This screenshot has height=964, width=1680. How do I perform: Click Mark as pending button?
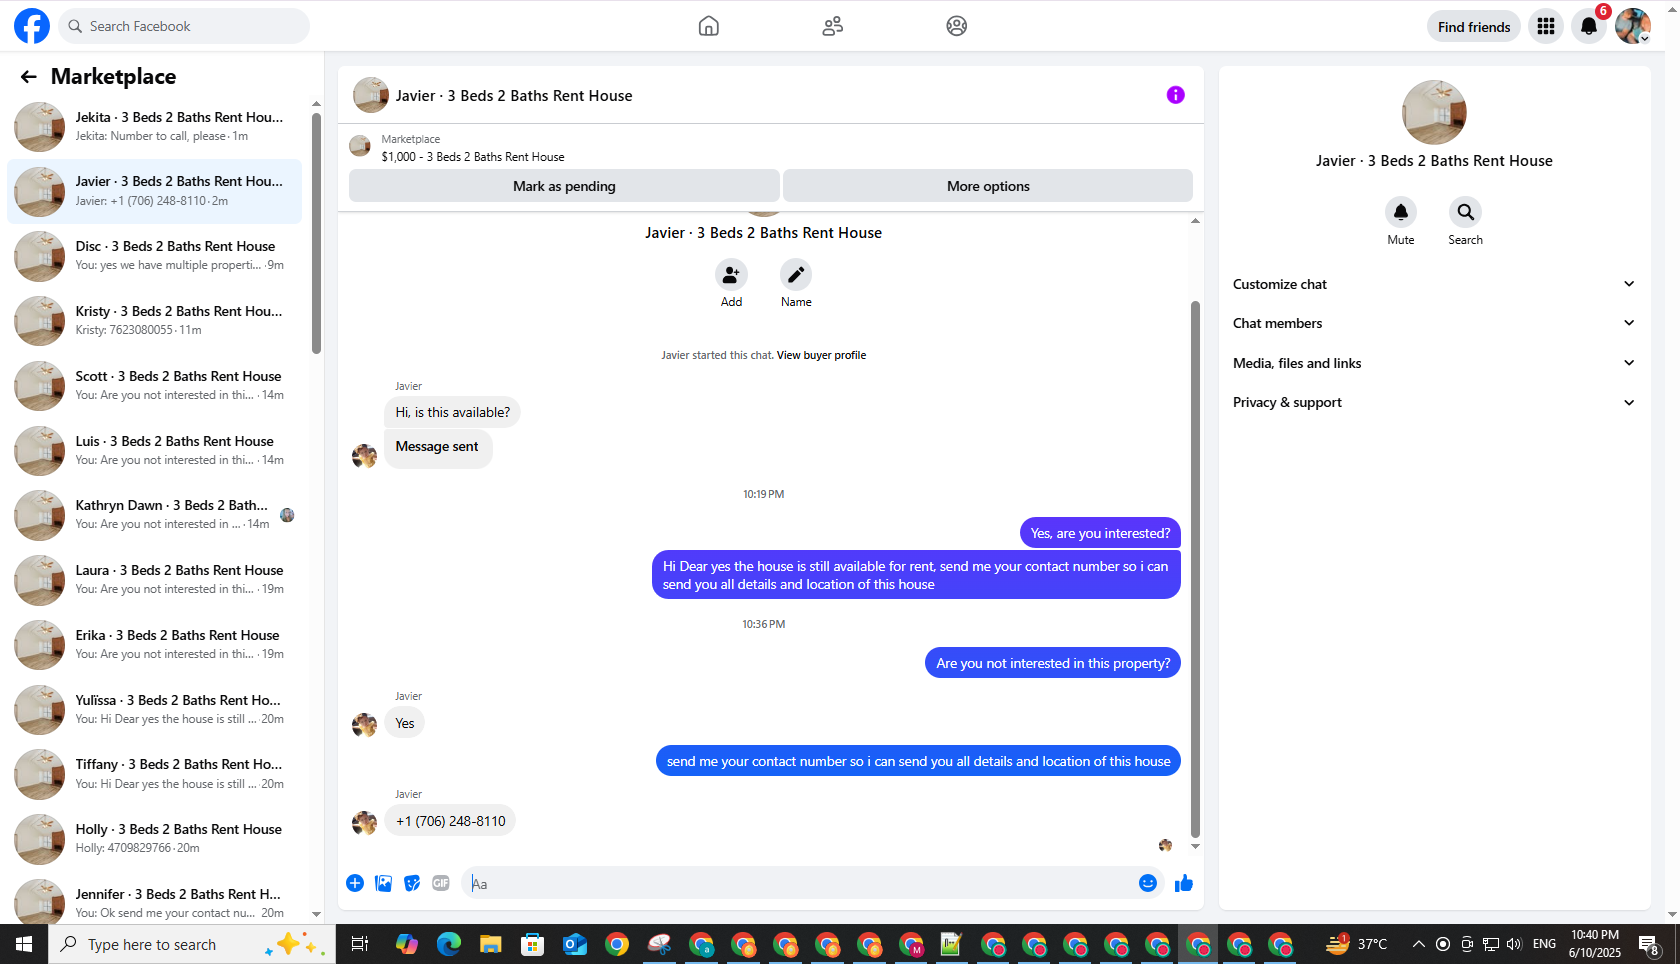tap(564, 186)
